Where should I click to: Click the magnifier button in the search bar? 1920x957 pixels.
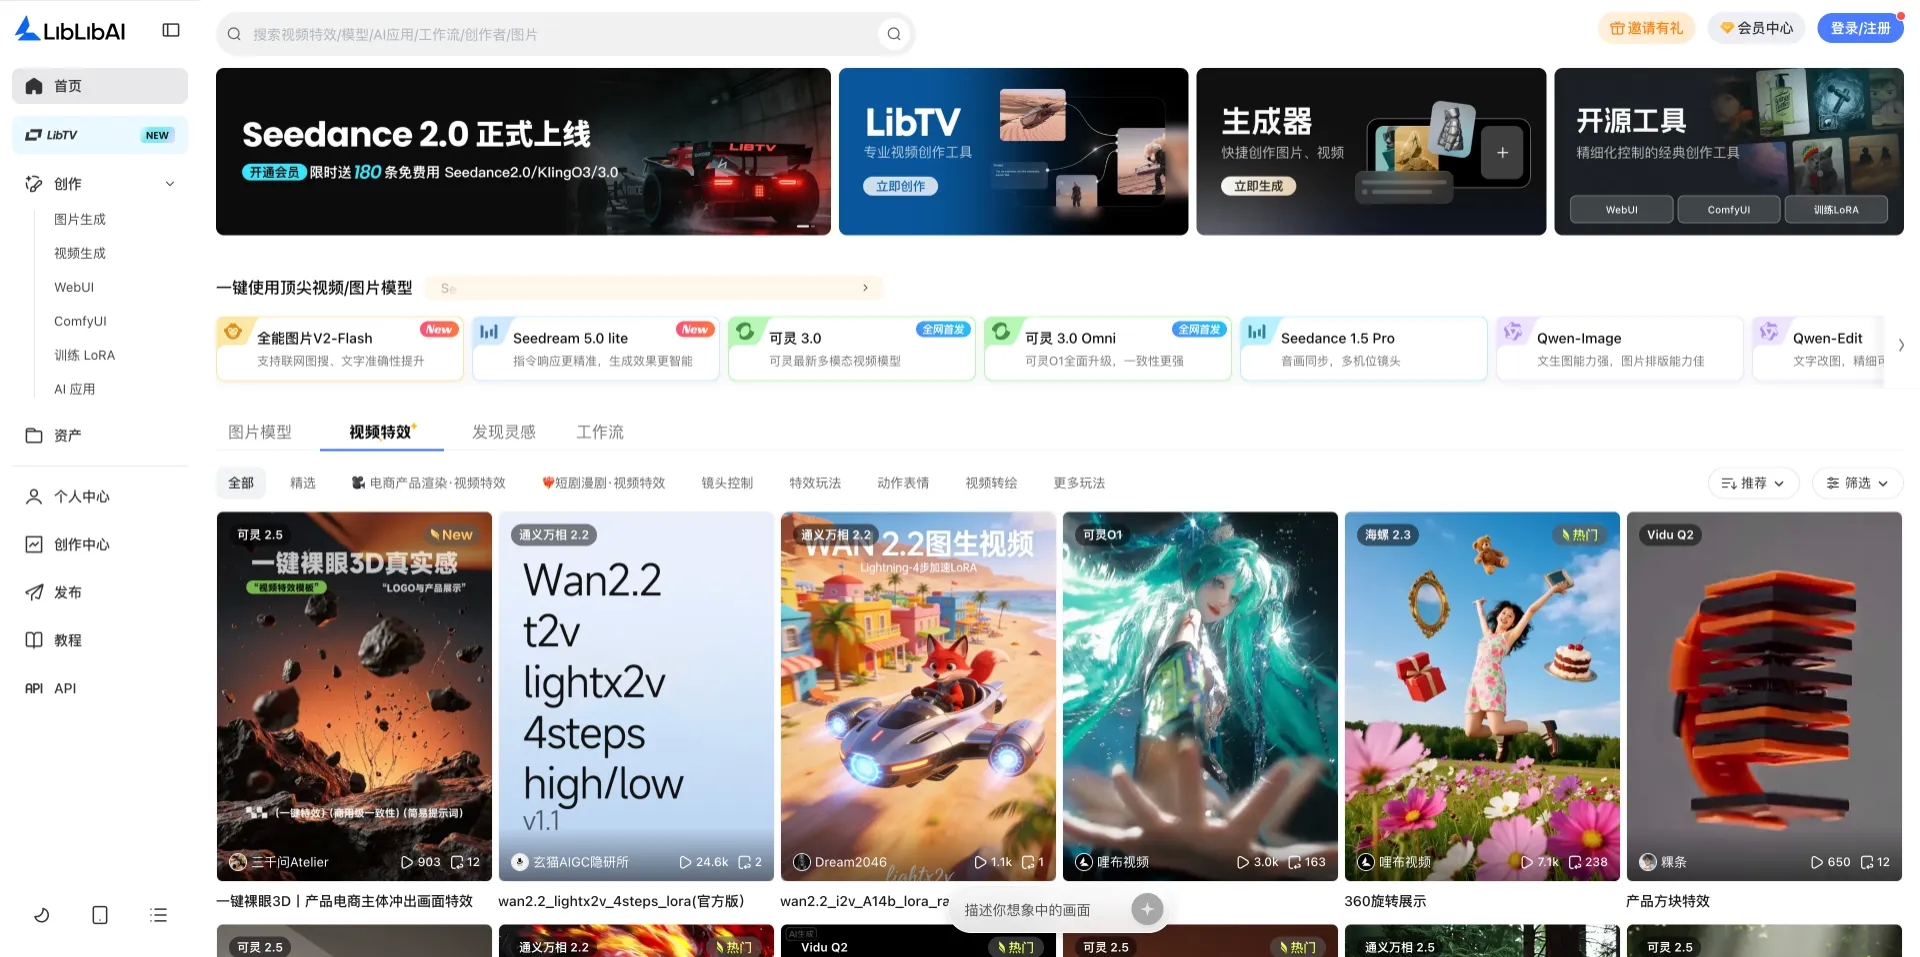[894, 34]
